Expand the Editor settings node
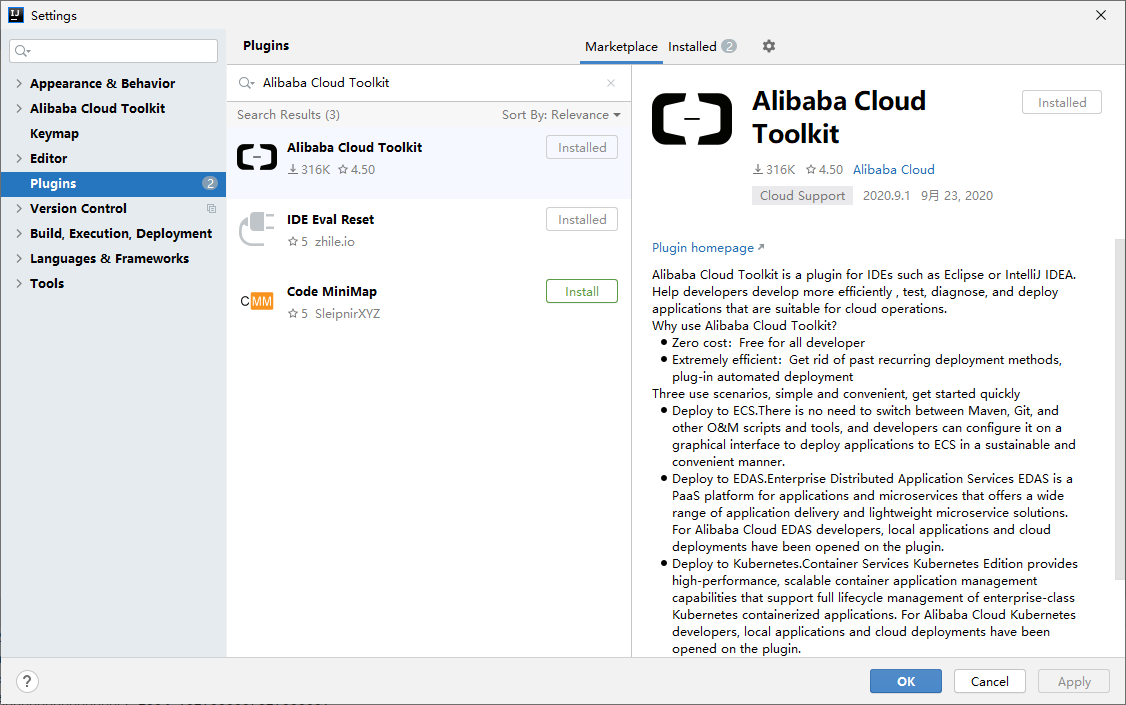 tap(19, 159)
